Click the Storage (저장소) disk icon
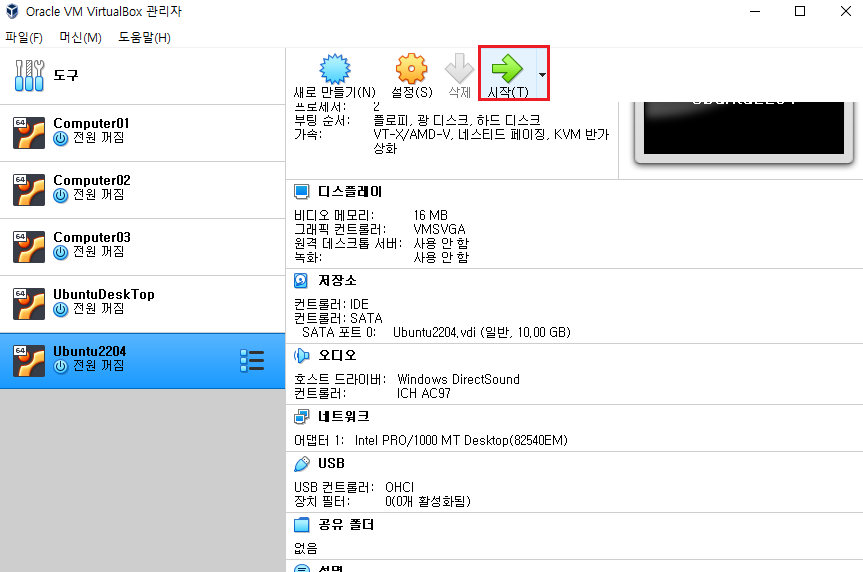Viewport: 863px width, 572px height. point(301,281)
